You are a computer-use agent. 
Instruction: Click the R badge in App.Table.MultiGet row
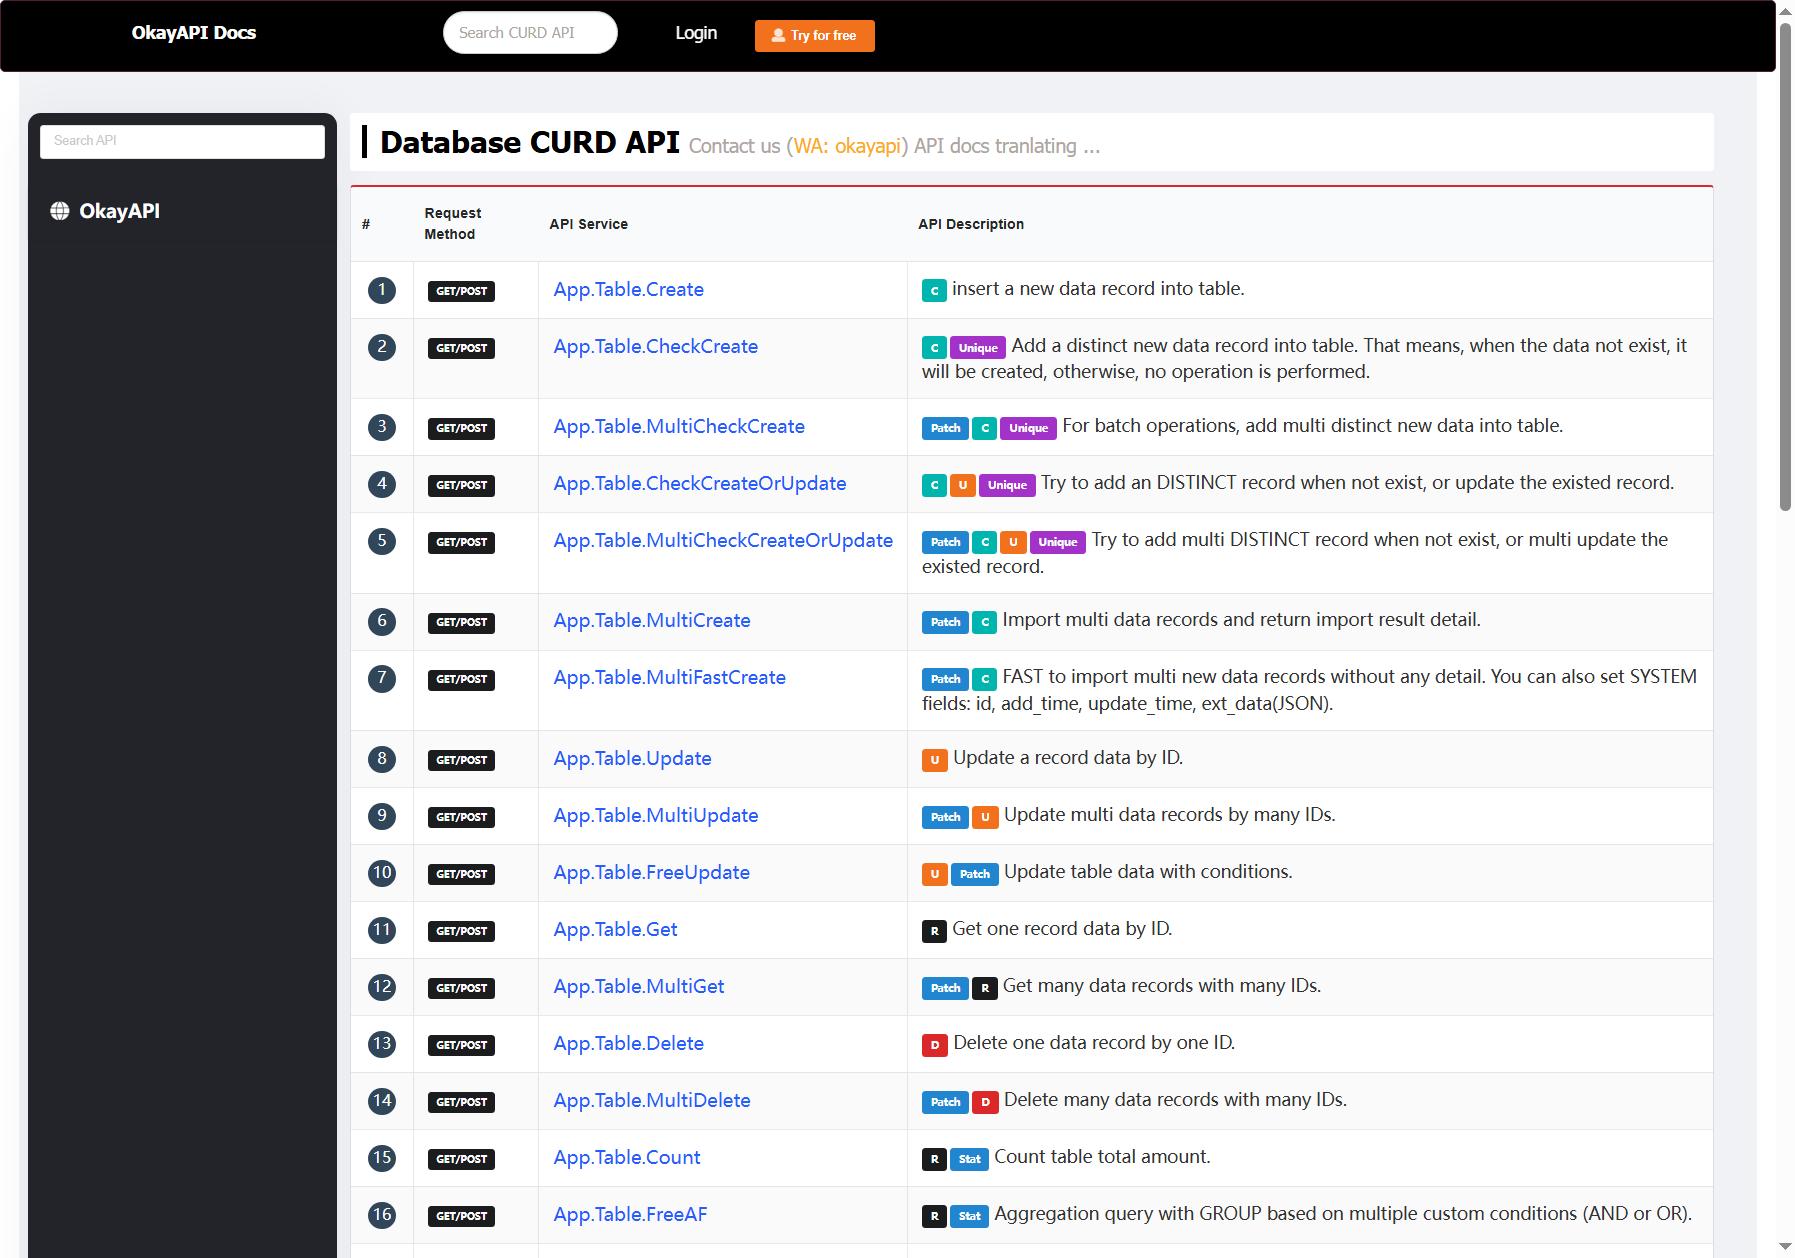985,988
